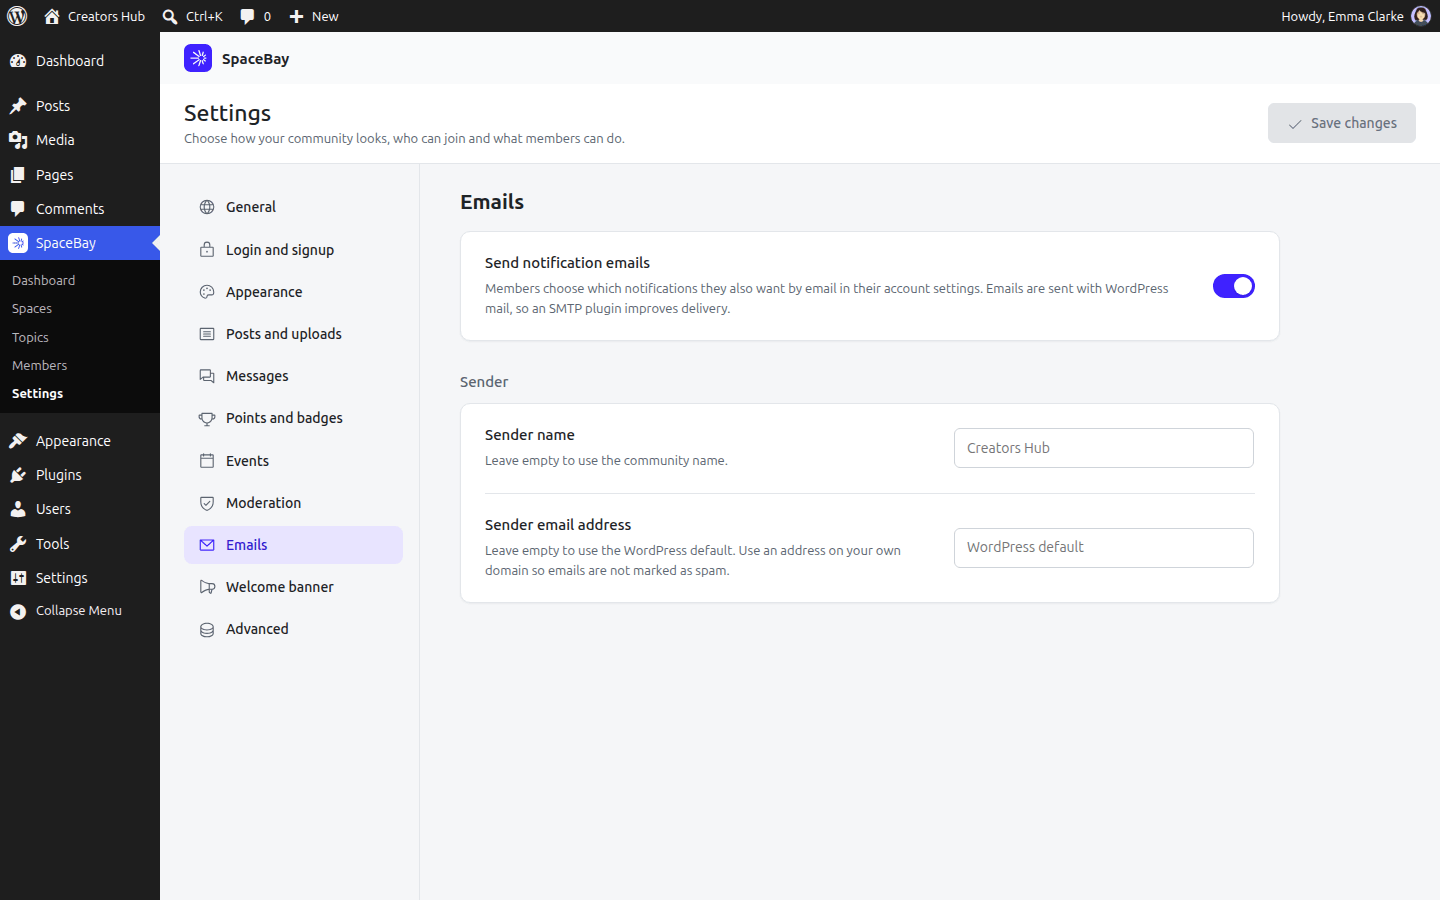Screen dimensions: 1440x900
Task: Open Users in the WordPress sidebar
Action: [x=80, y=509]
